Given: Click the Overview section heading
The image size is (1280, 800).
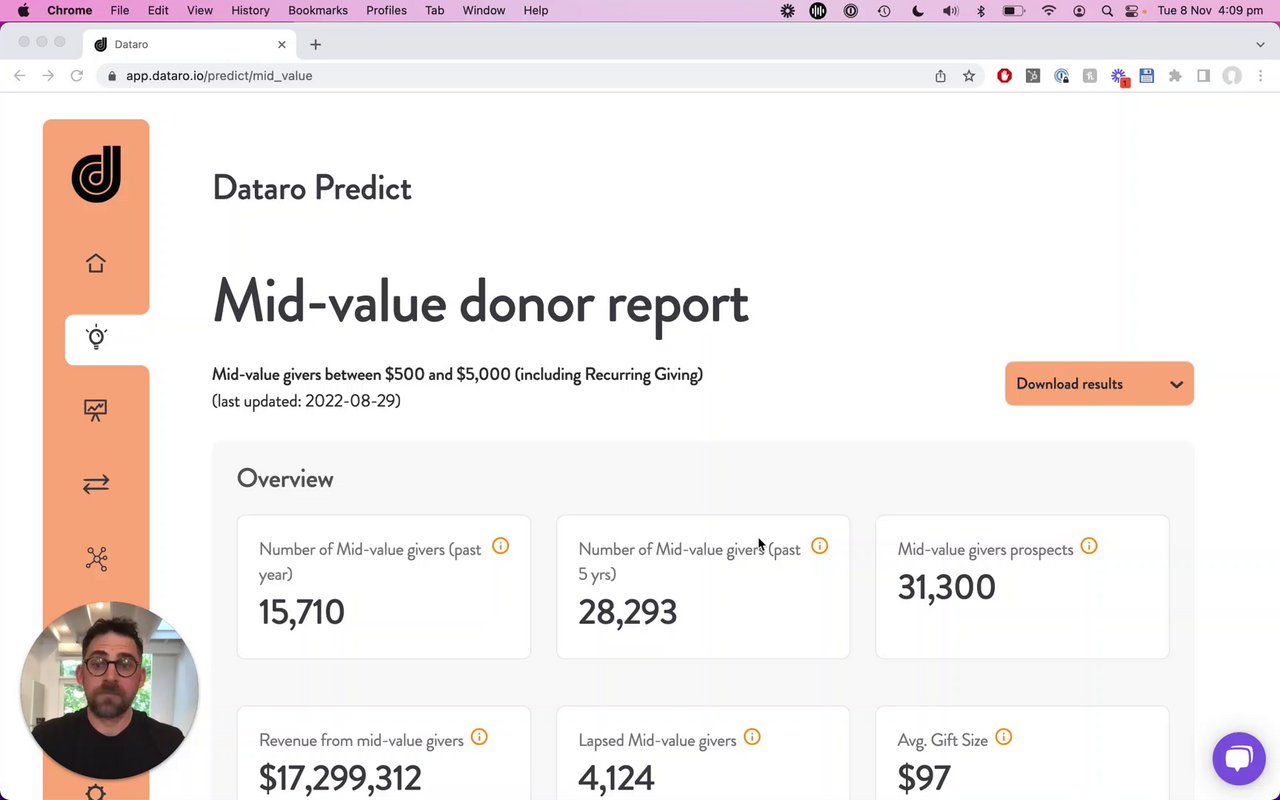Looking at the screenshot, I should (x=285, y=479).
